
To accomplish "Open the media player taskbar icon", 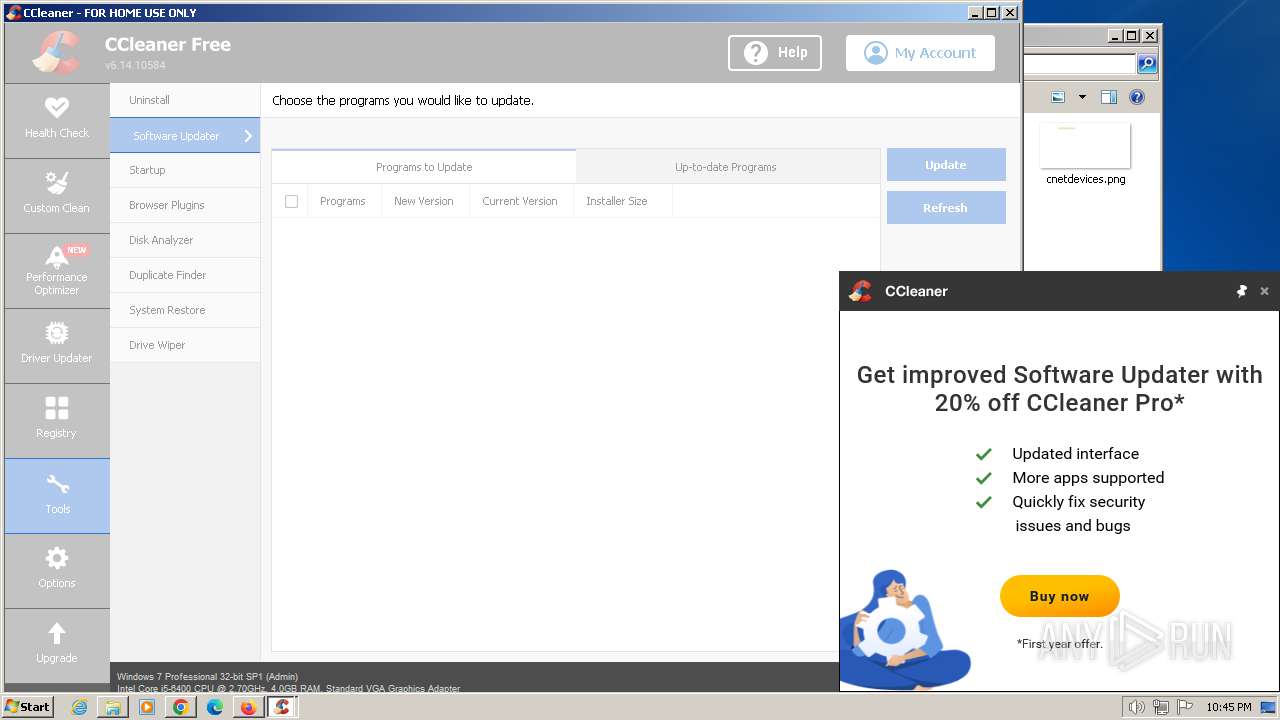I will point(147,707).
